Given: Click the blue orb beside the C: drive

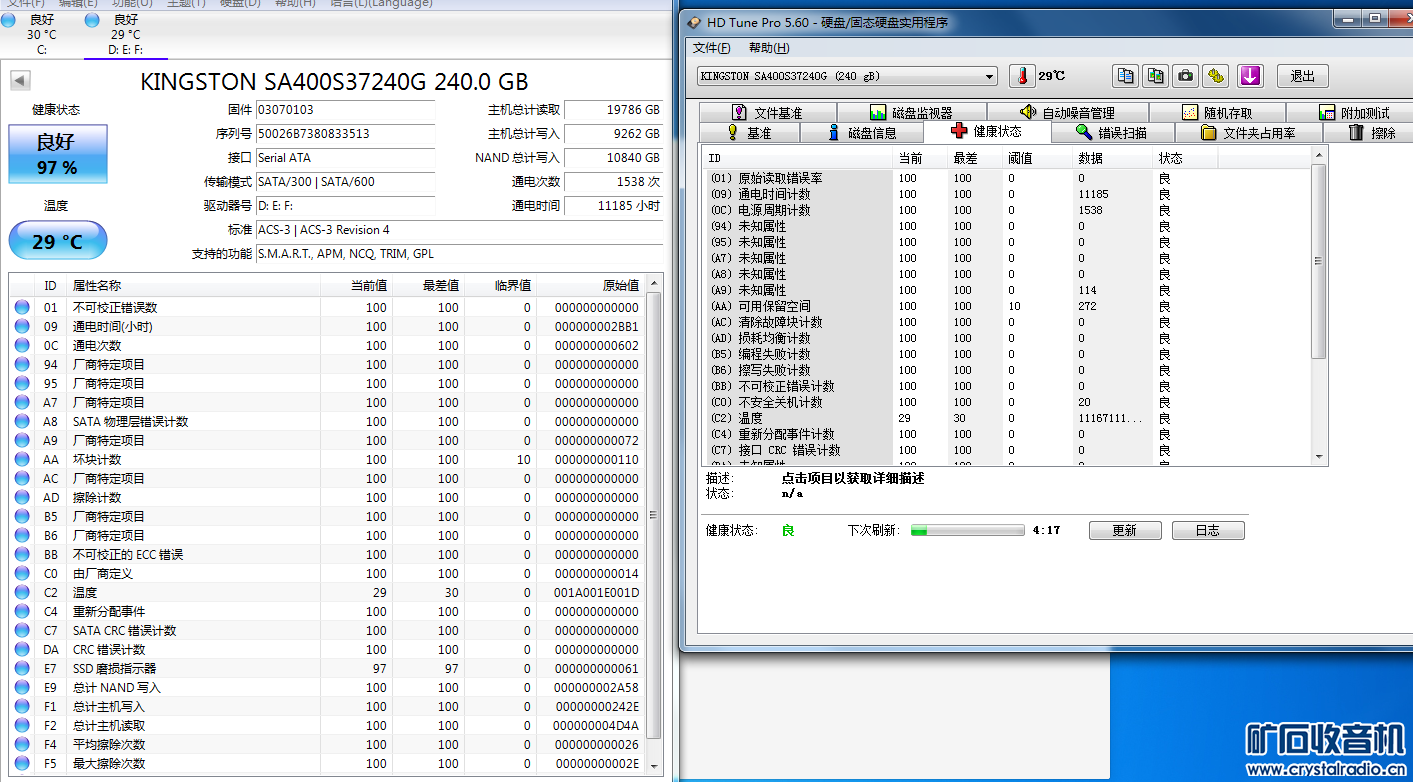Looking at the screenshot, I should point(8,20).
